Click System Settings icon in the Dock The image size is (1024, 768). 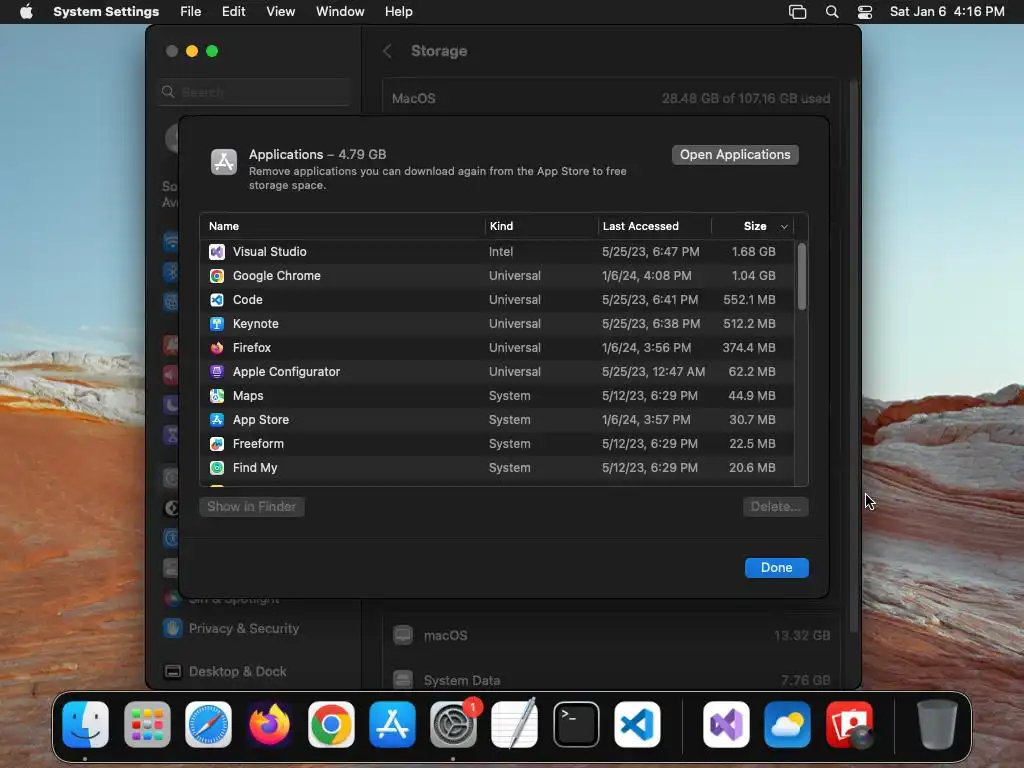(x=453, y=724)
